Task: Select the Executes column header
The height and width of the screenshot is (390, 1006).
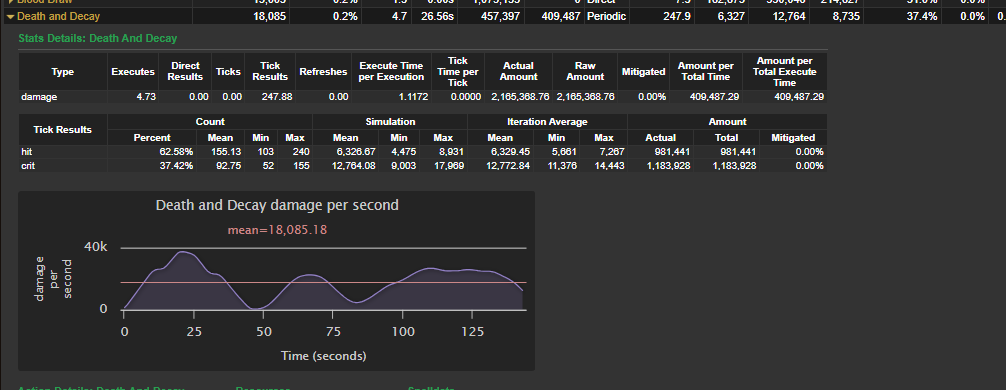Action: coord(133,72)
